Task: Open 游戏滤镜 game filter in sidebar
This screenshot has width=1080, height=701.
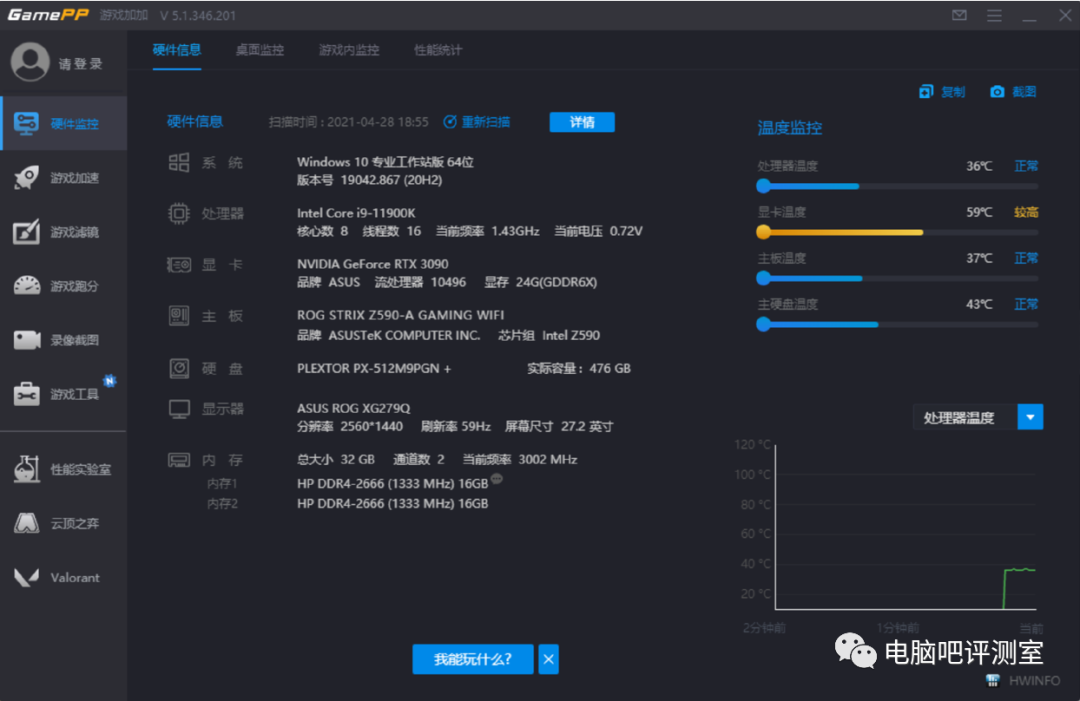Action: [63, 232]
